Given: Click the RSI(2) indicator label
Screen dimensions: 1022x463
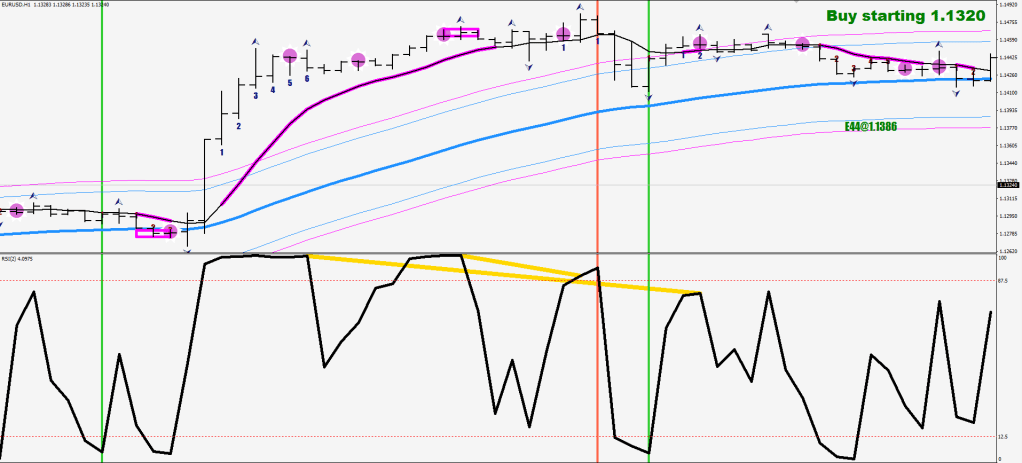Looking at the screenshot, I should (x=22, y=259).
